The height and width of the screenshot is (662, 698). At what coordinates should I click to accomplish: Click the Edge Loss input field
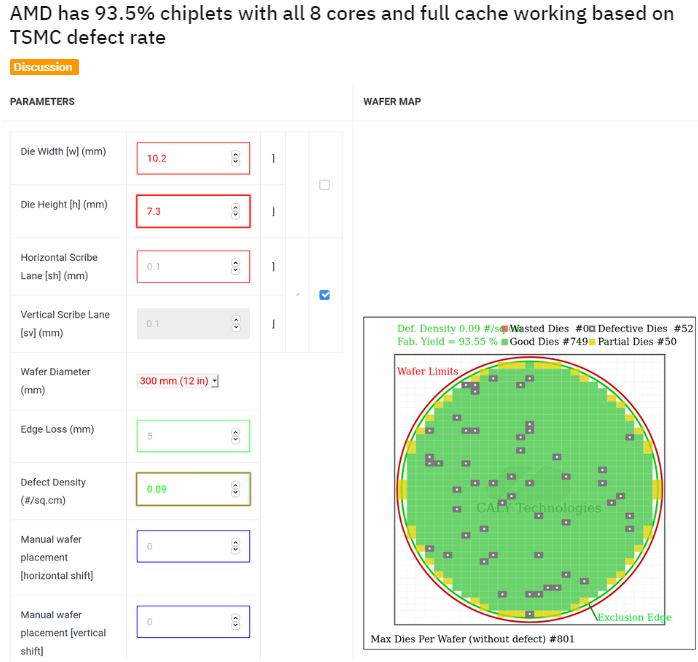193,436
